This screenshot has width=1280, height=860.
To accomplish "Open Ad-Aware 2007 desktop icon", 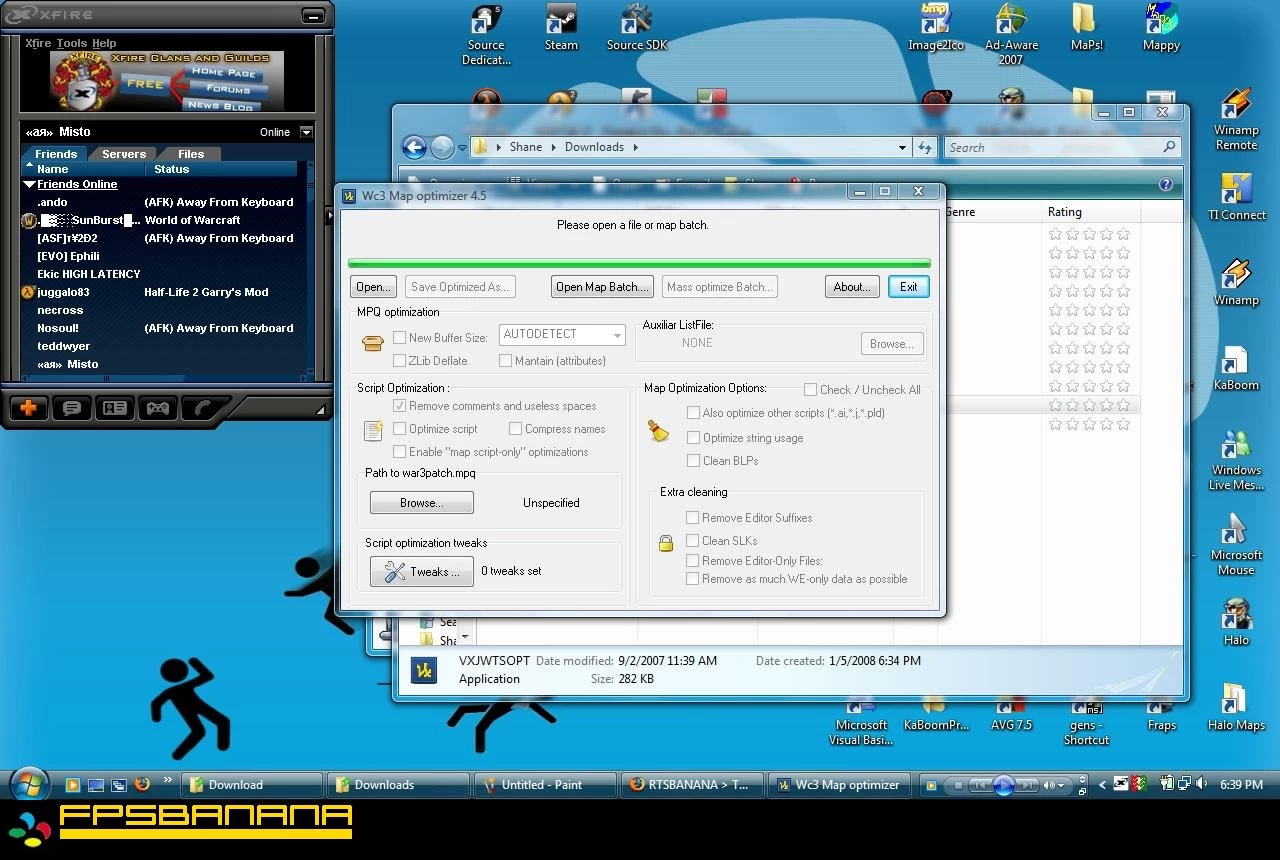I will click(1011, 35).
